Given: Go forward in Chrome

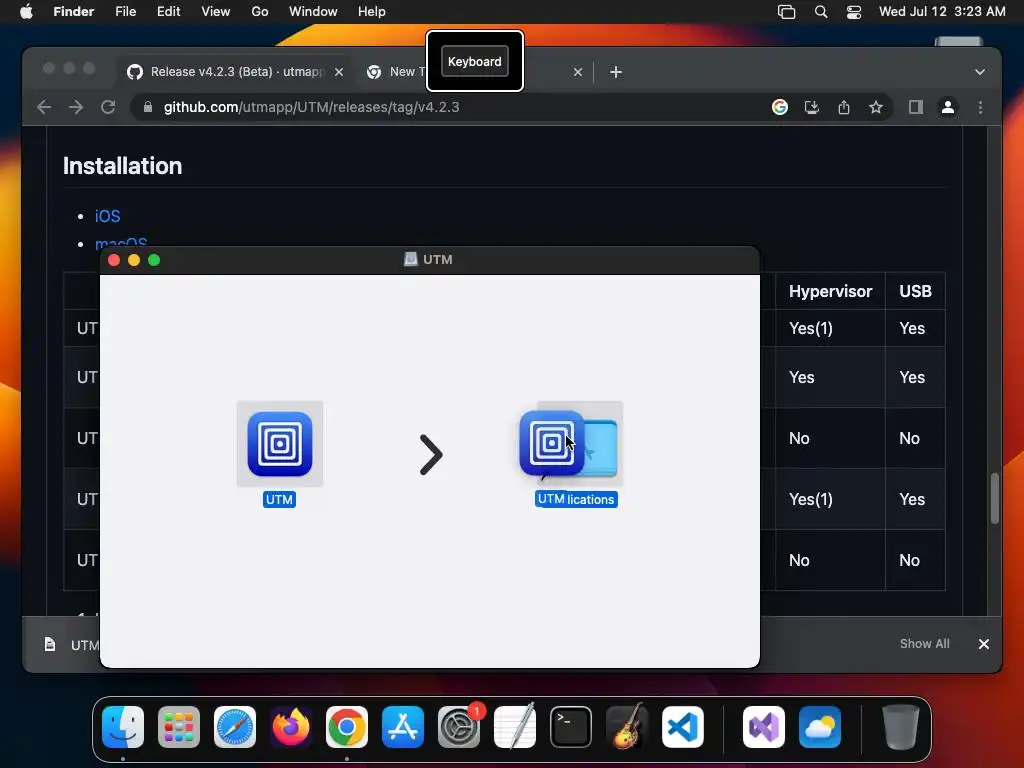Looking at the screenshot, I should click(76, 107).
